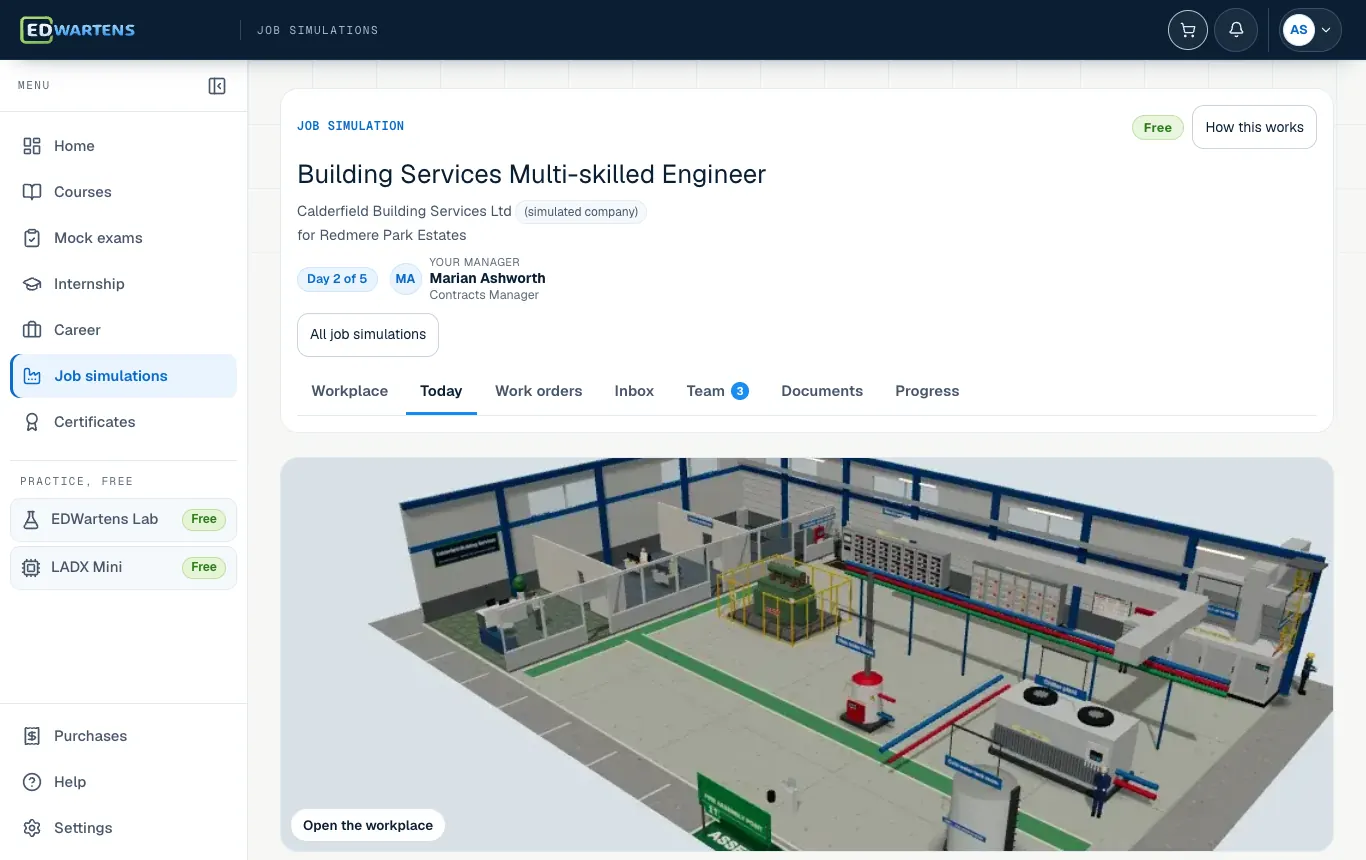
Task: Click the EDWartens logo
Action: click(78, 30)
